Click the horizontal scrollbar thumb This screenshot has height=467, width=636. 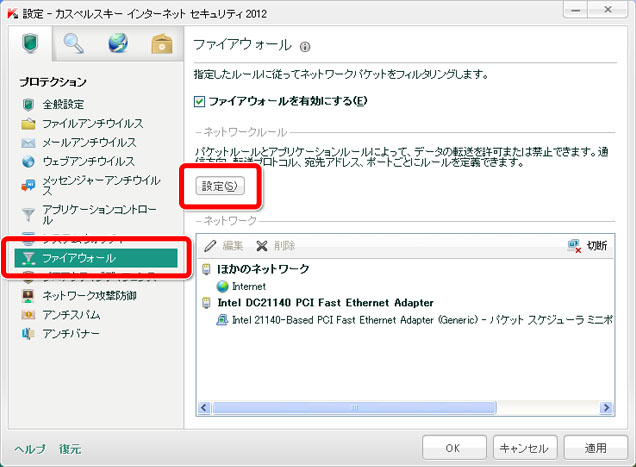354,407
